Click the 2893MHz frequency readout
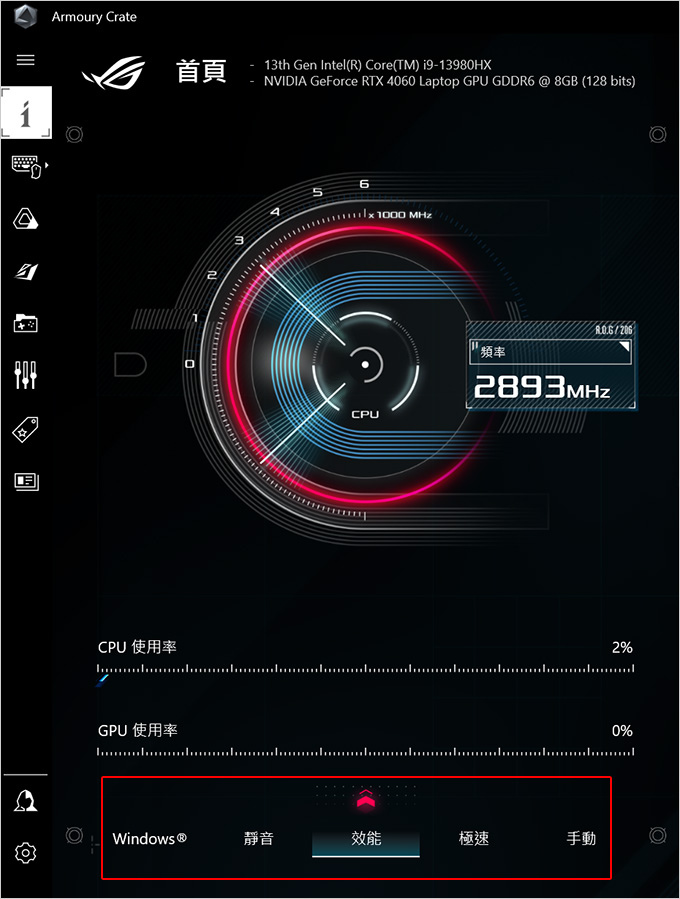Image resolution: width=680 pixels, height=899 pixels. coord(542,387)
